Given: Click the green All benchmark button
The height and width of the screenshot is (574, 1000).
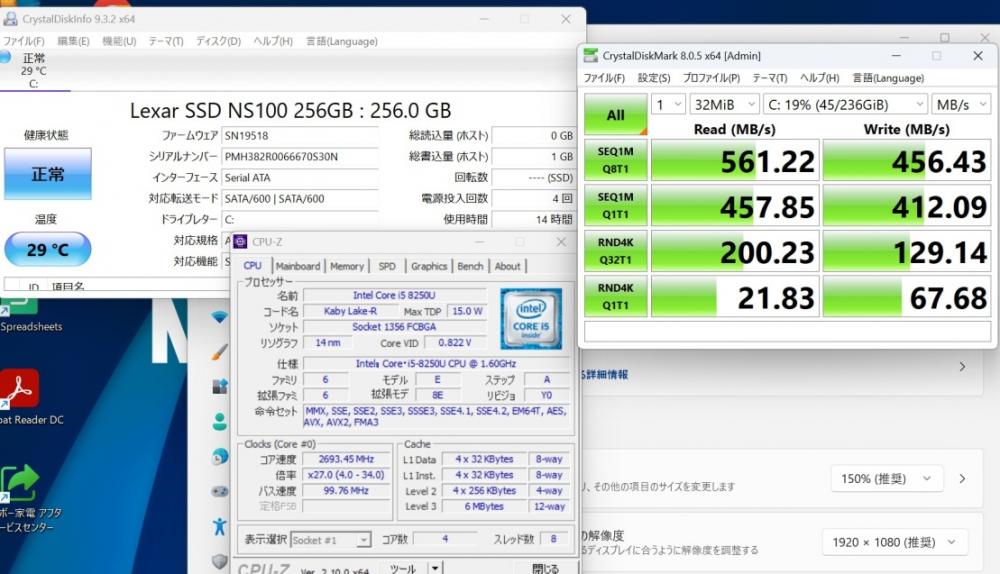Looking at the screenshot, I should [615, 115].
